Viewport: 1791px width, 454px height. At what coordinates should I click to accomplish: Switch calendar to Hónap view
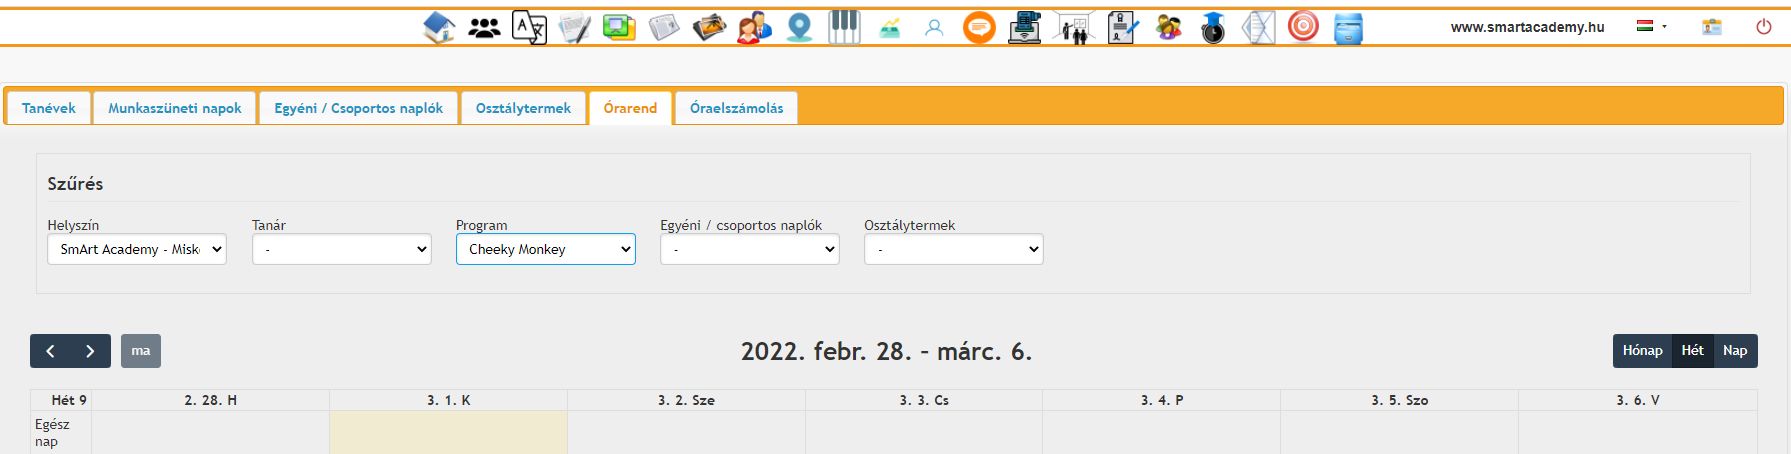(1642, 351)
